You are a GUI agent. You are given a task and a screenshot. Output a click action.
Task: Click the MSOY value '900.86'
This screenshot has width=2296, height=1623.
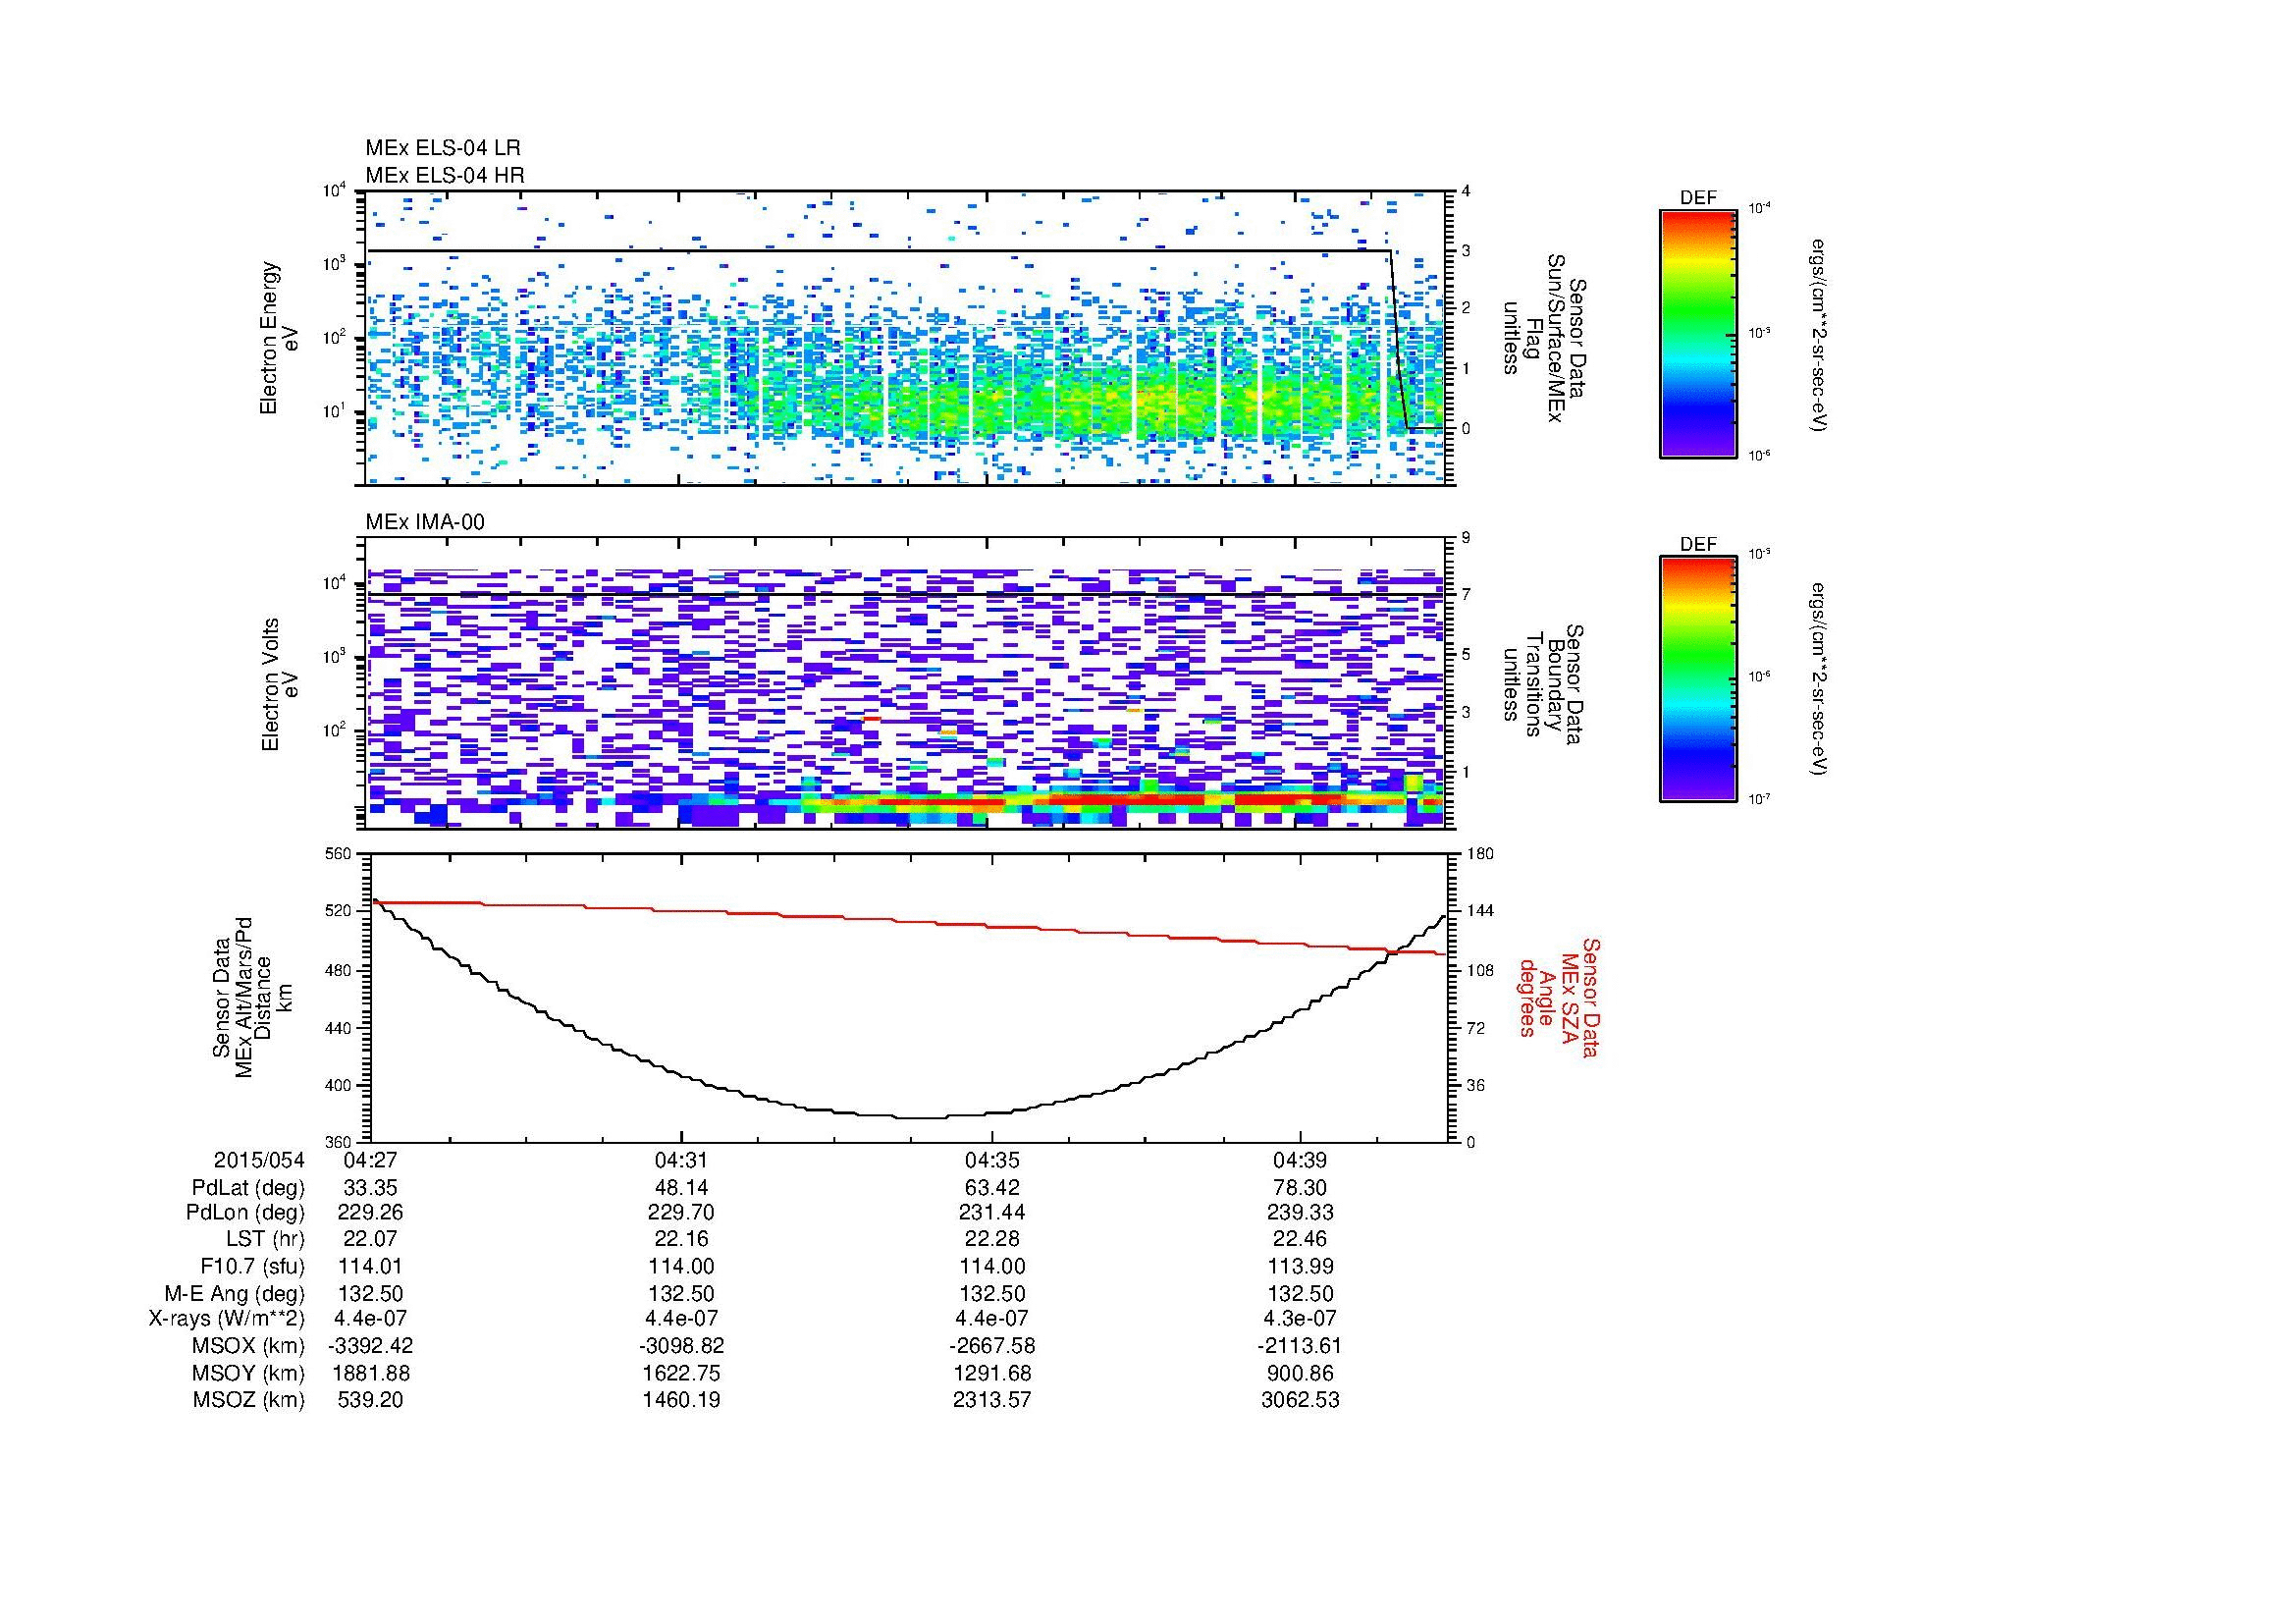tap(1300, 1374)
